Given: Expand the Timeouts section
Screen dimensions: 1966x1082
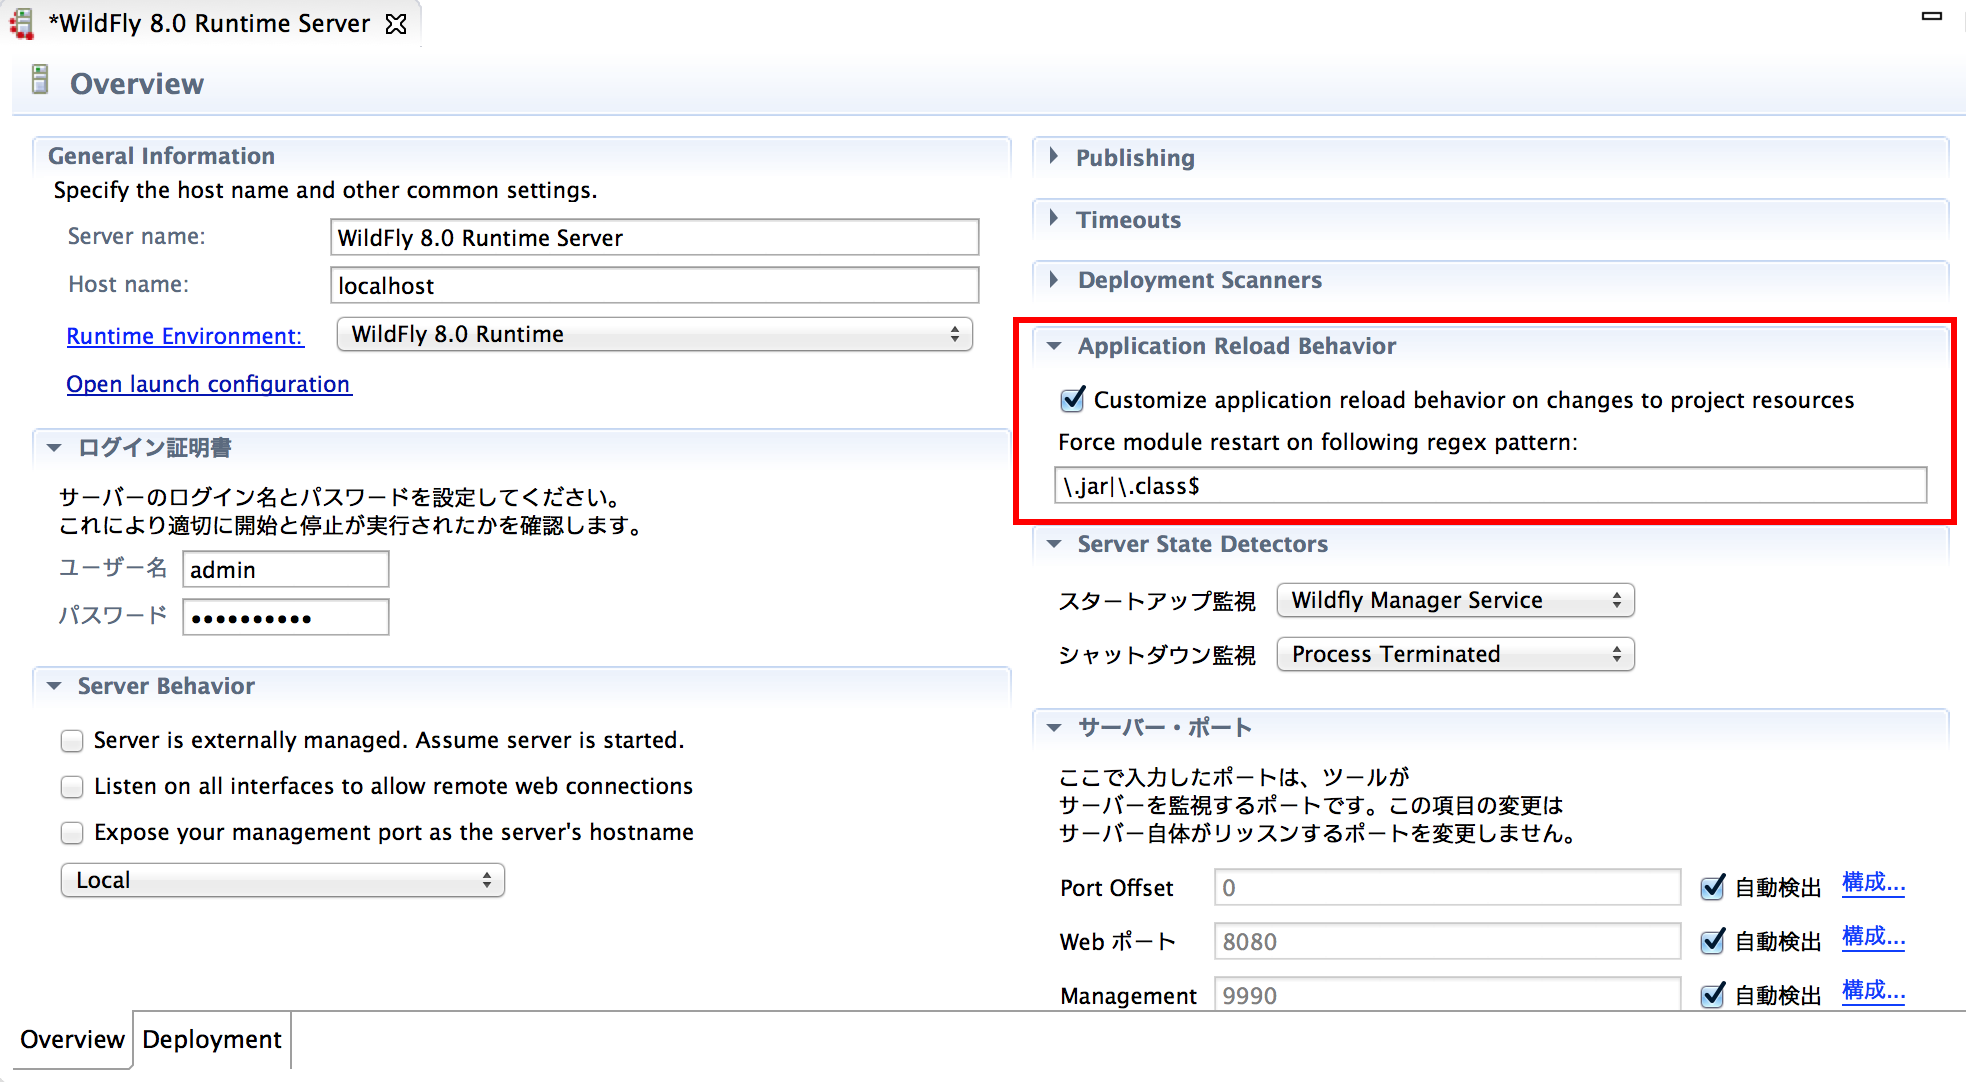Looking at the screenshot, I should pos(1054,219).
